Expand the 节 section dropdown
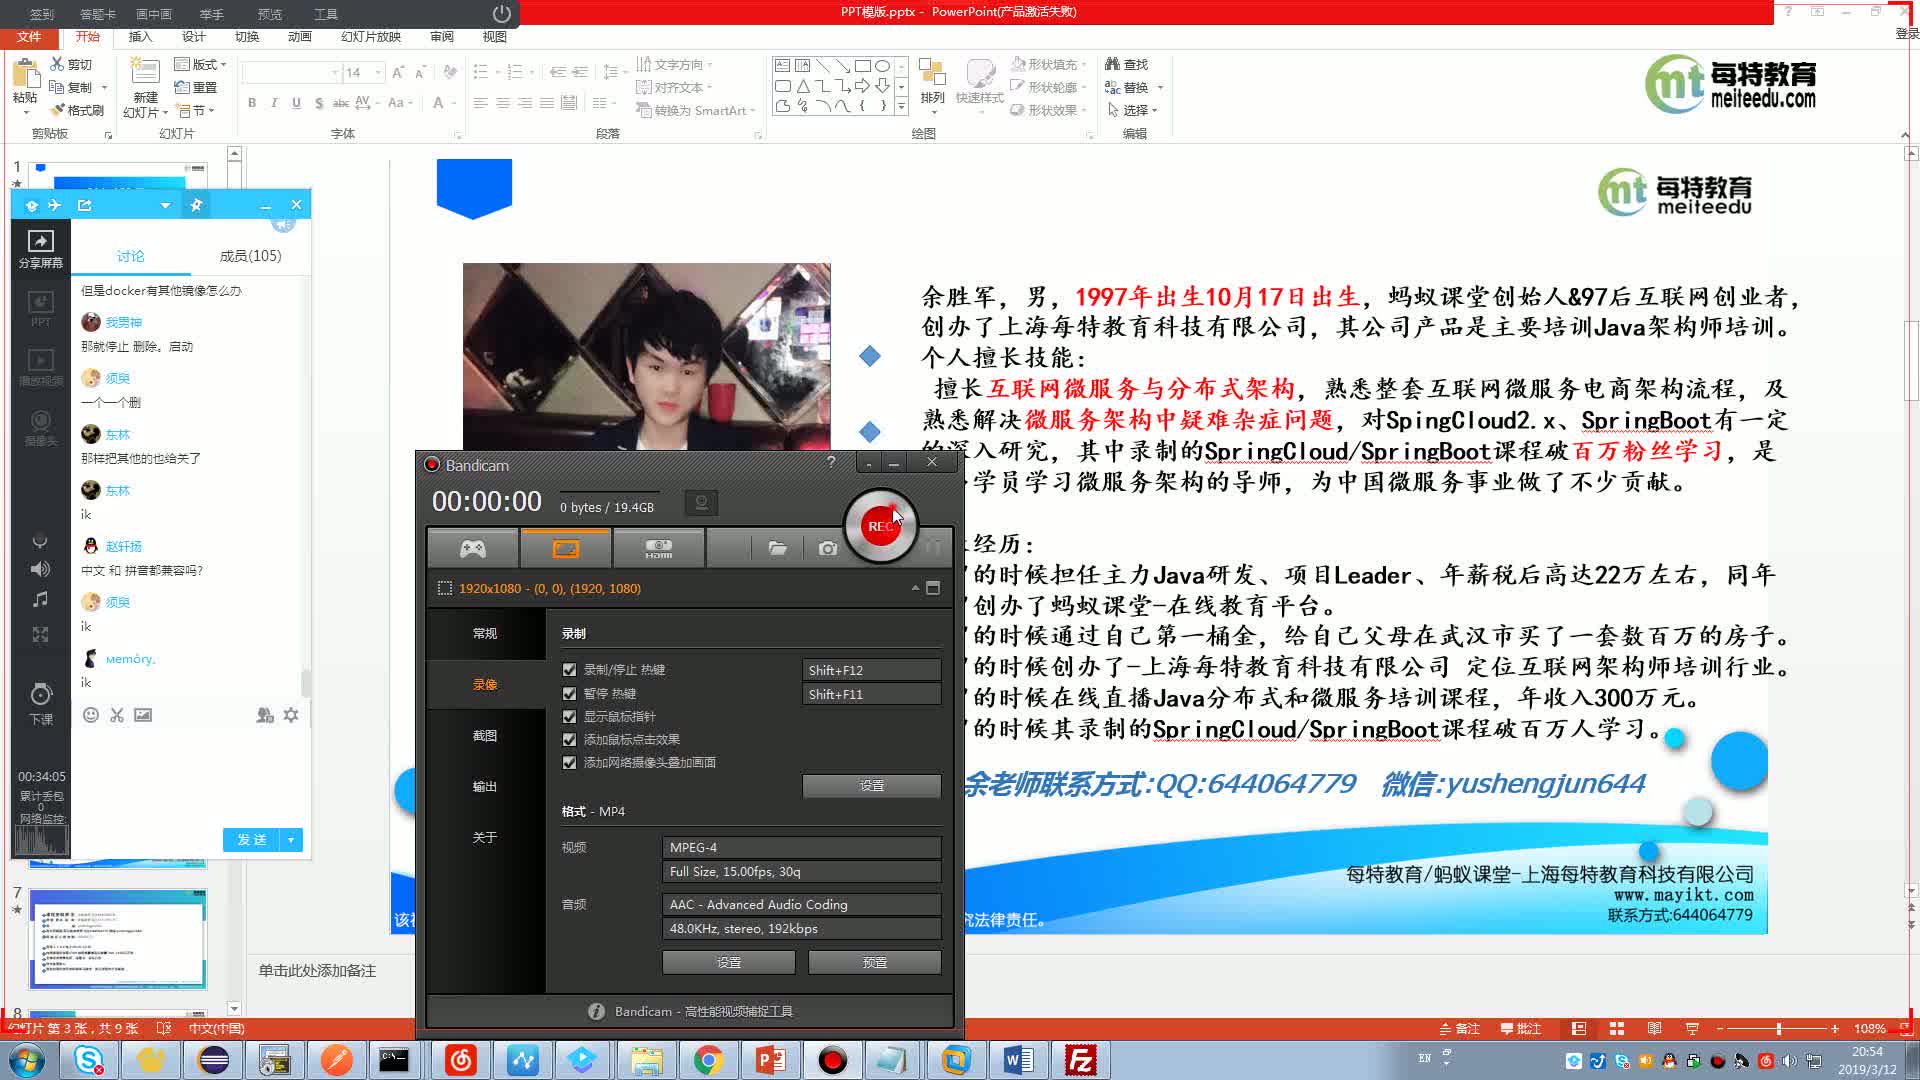 point(194,110)
